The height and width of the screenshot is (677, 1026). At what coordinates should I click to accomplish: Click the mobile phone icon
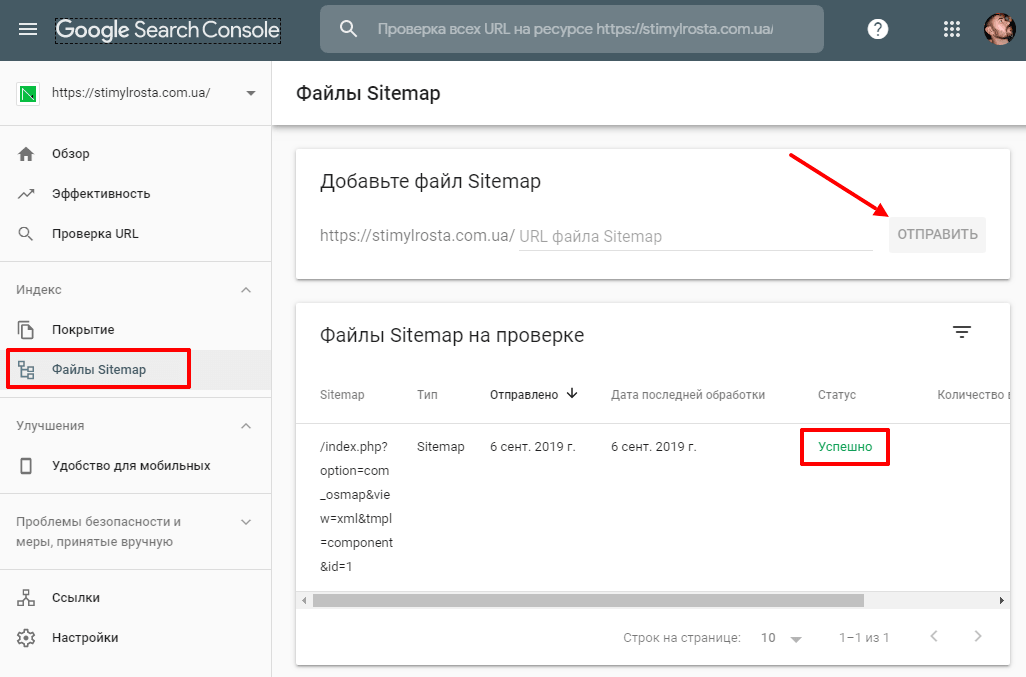click(26, 466)
